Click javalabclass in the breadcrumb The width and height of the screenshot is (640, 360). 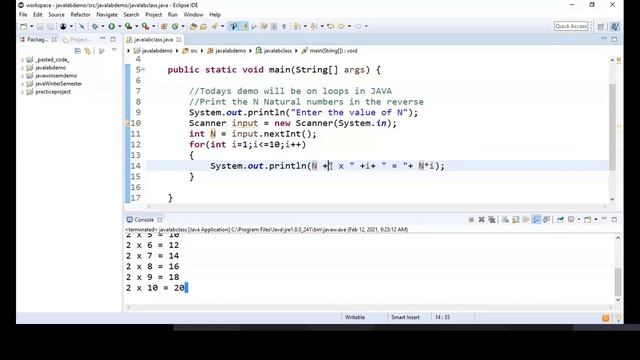click(278, 51)
